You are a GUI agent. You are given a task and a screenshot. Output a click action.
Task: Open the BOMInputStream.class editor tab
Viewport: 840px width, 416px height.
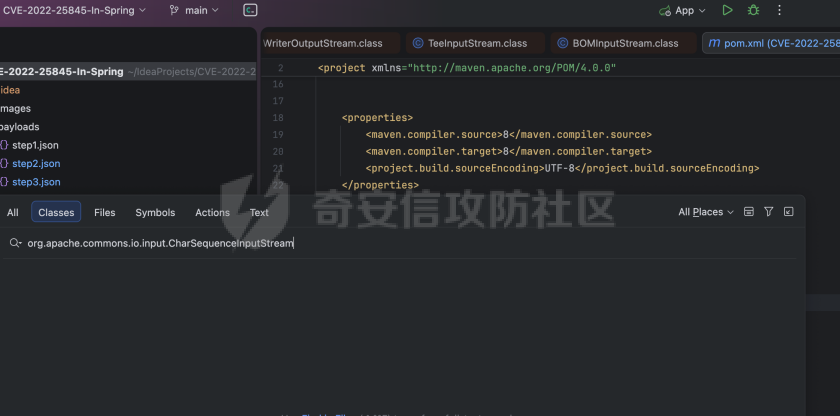(x=618, y=43)
